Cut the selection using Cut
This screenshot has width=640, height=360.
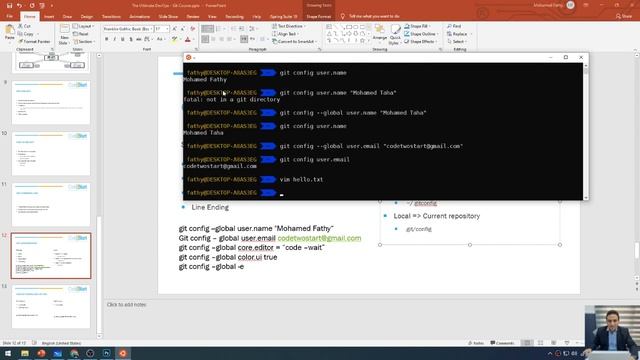coord(24,26)
